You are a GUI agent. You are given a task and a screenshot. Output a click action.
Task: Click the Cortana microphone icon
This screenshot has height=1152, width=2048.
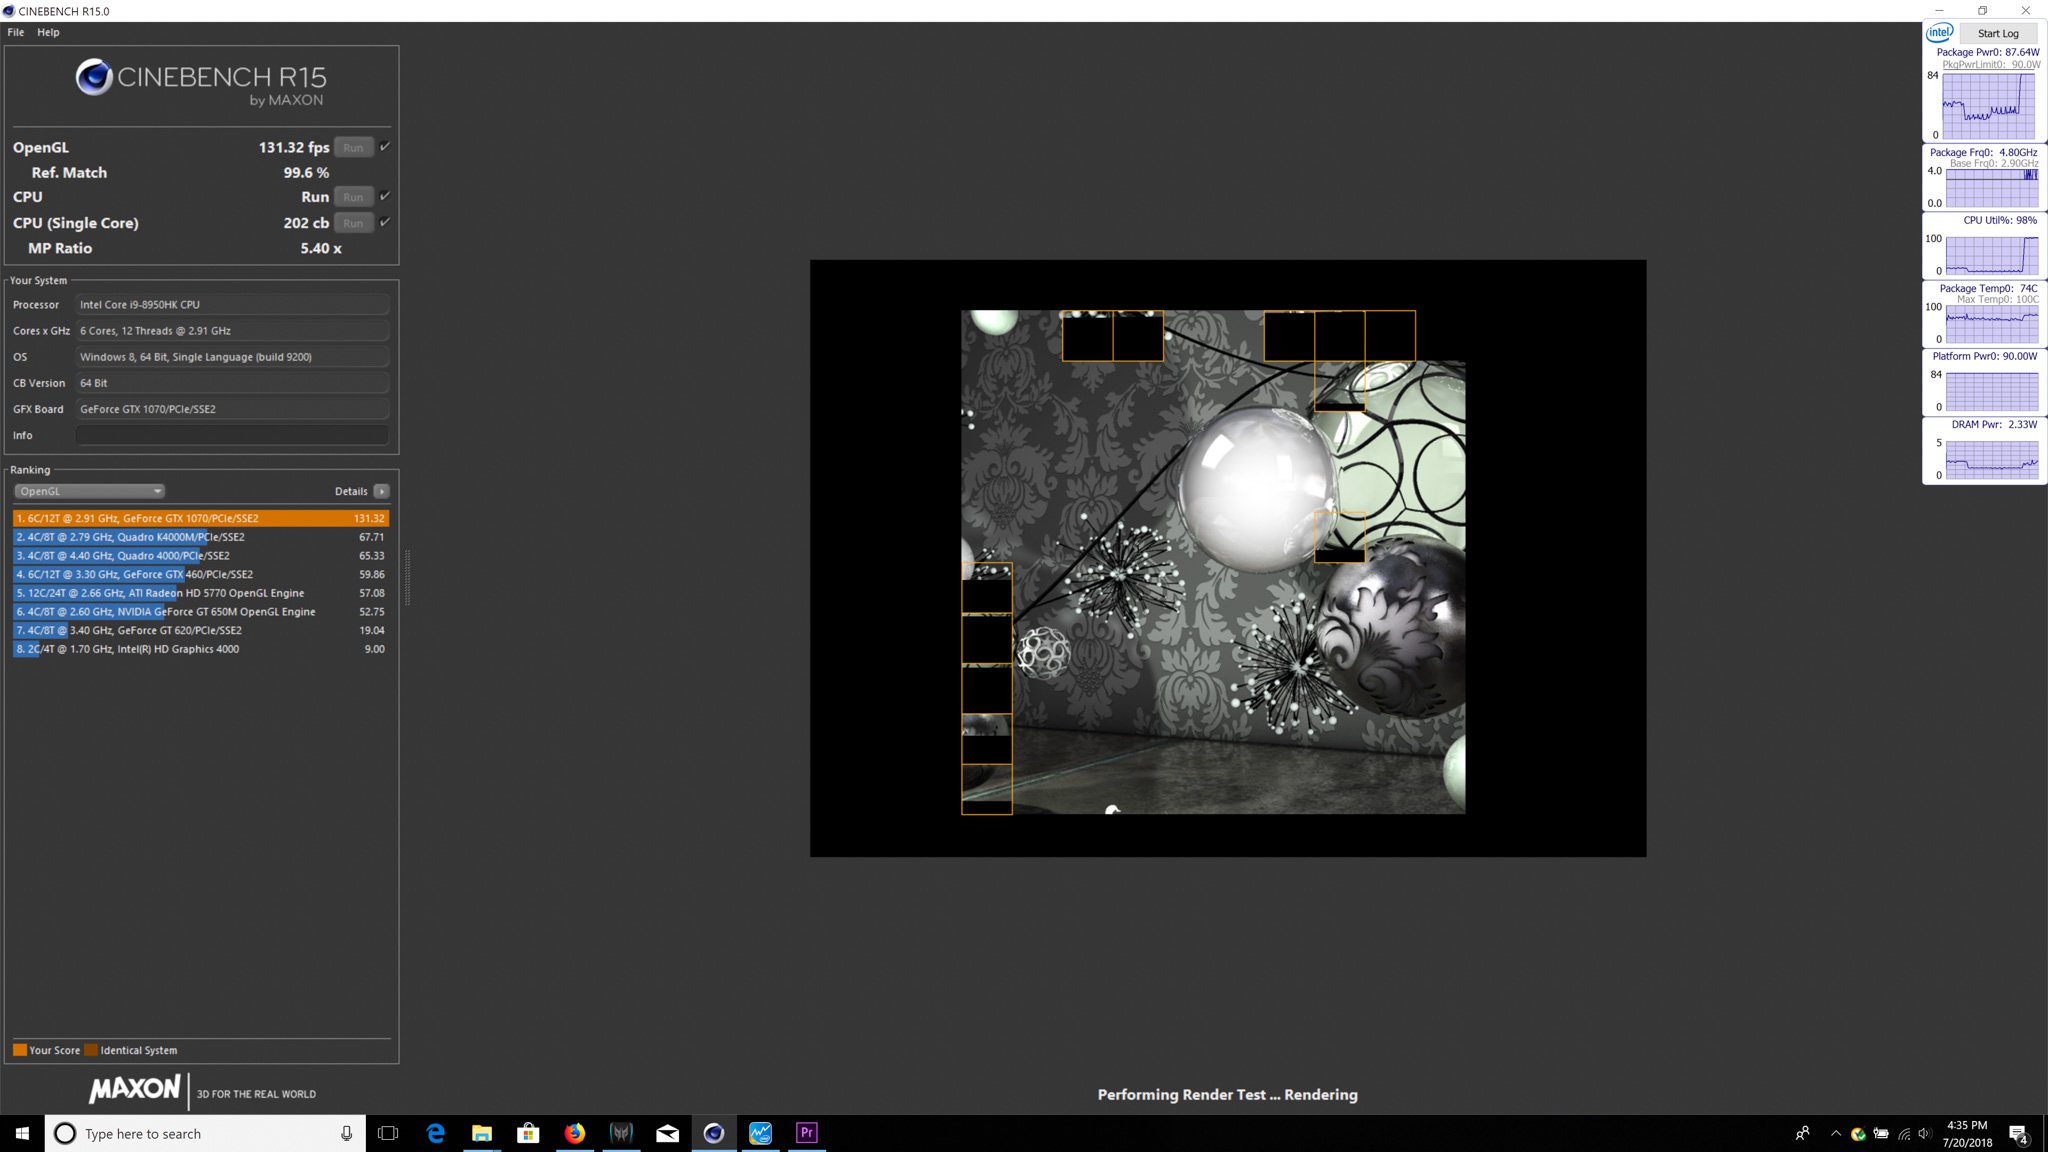346,1133
